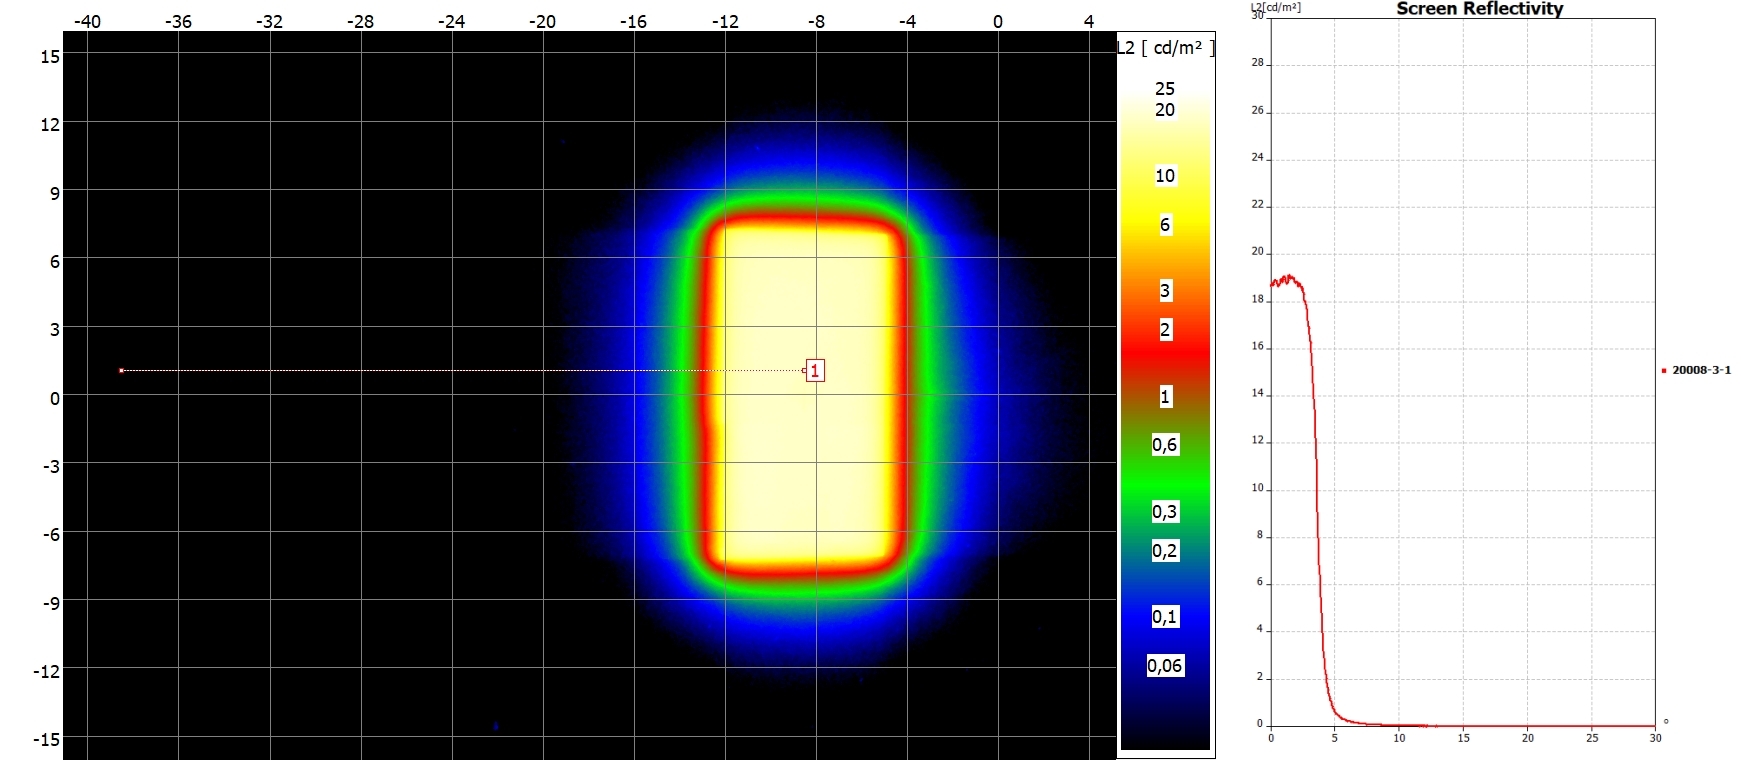This screenshot has width=1741, height=760.
Task: Click the L2 [cd/m²] color scale heading
Action: click(x=1166, y=48)
